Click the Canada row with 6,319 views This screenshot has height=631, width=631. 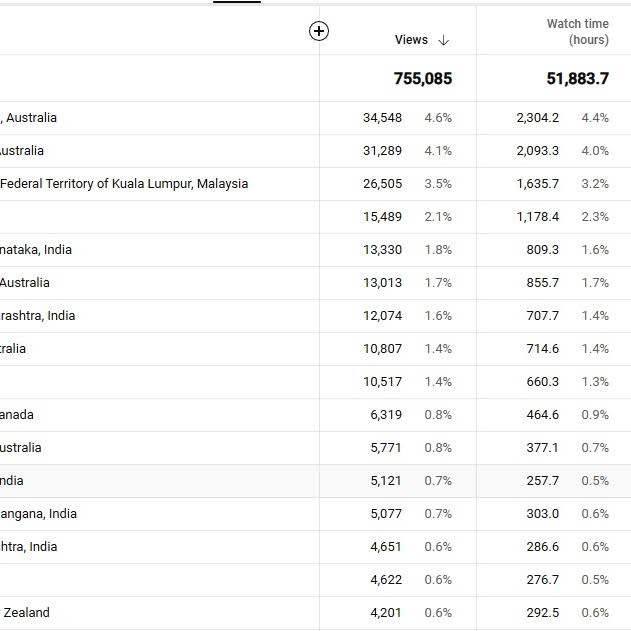pyautogui.click(x=316, y=415)
